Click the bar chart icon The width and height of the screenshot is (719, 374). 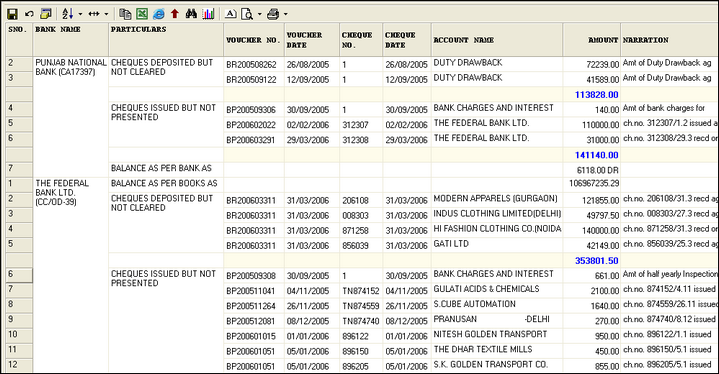click(208, 14)
